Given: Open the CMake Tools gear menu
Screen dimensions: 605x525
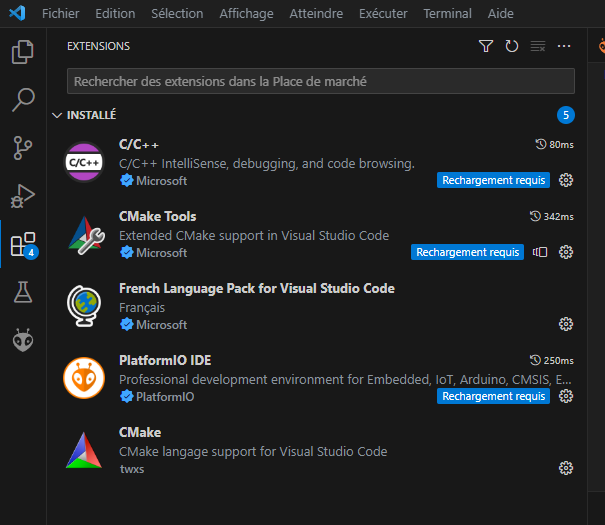Looking at the screenshot, I should point(566,252).
